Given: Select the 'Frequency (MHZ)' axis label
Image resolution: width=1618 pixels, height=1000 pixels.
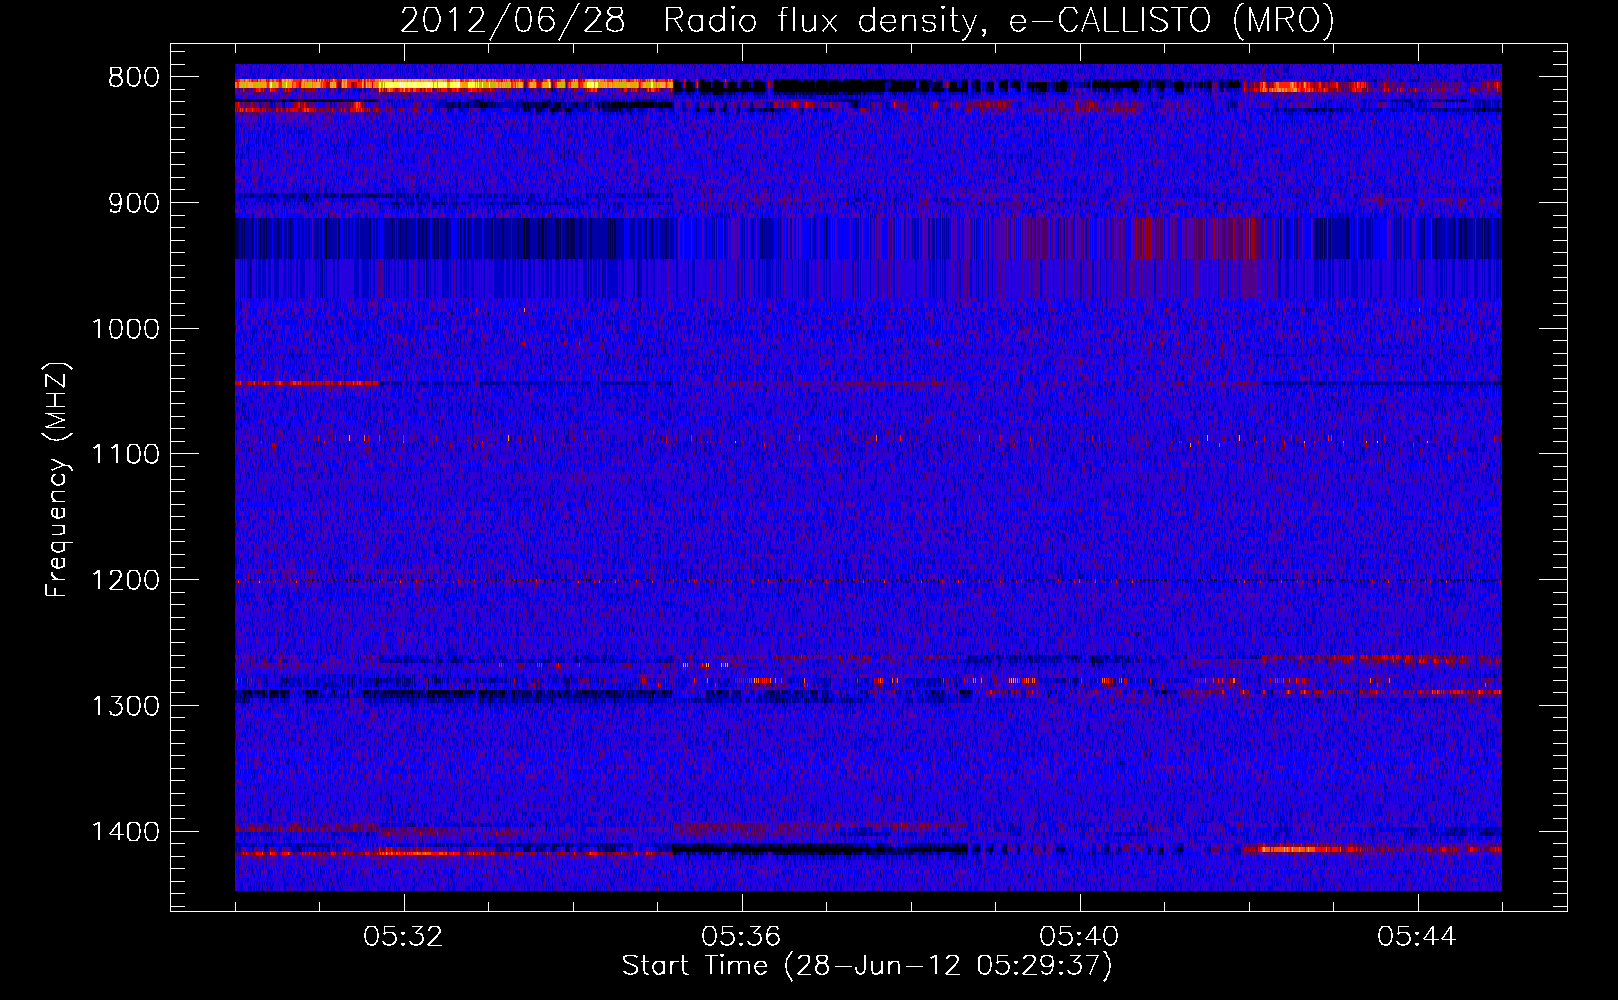Looking at the screenshot, I should coord(56,479).
